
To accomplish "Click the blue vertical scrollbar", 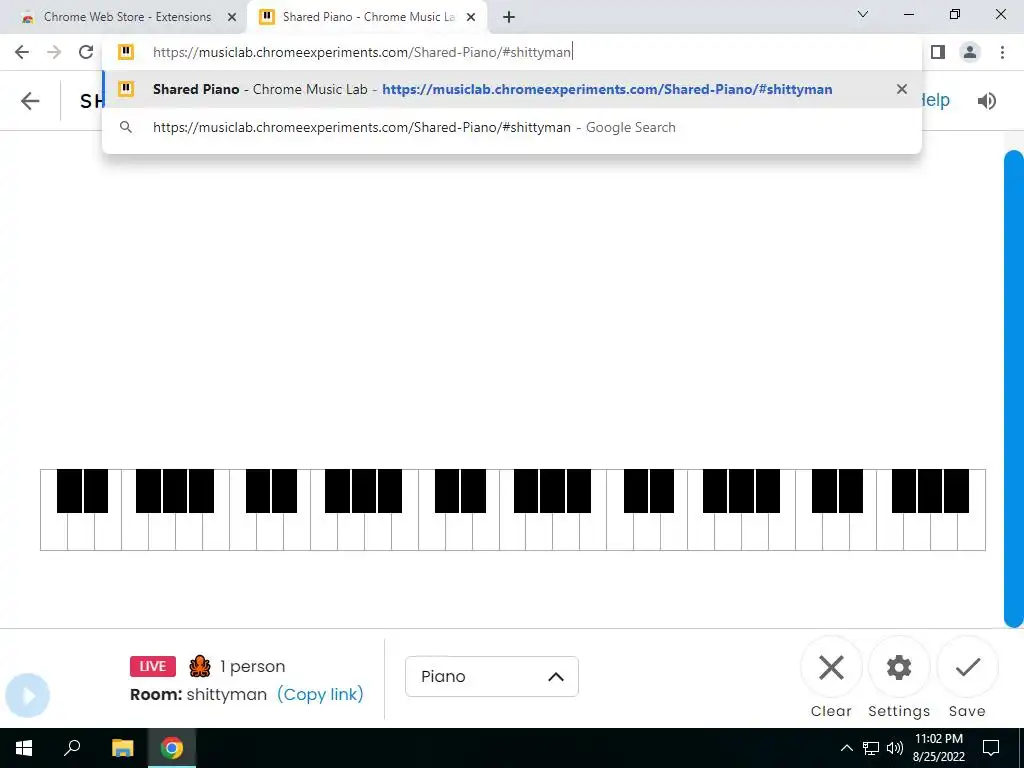I will [x=1014, y=389].
